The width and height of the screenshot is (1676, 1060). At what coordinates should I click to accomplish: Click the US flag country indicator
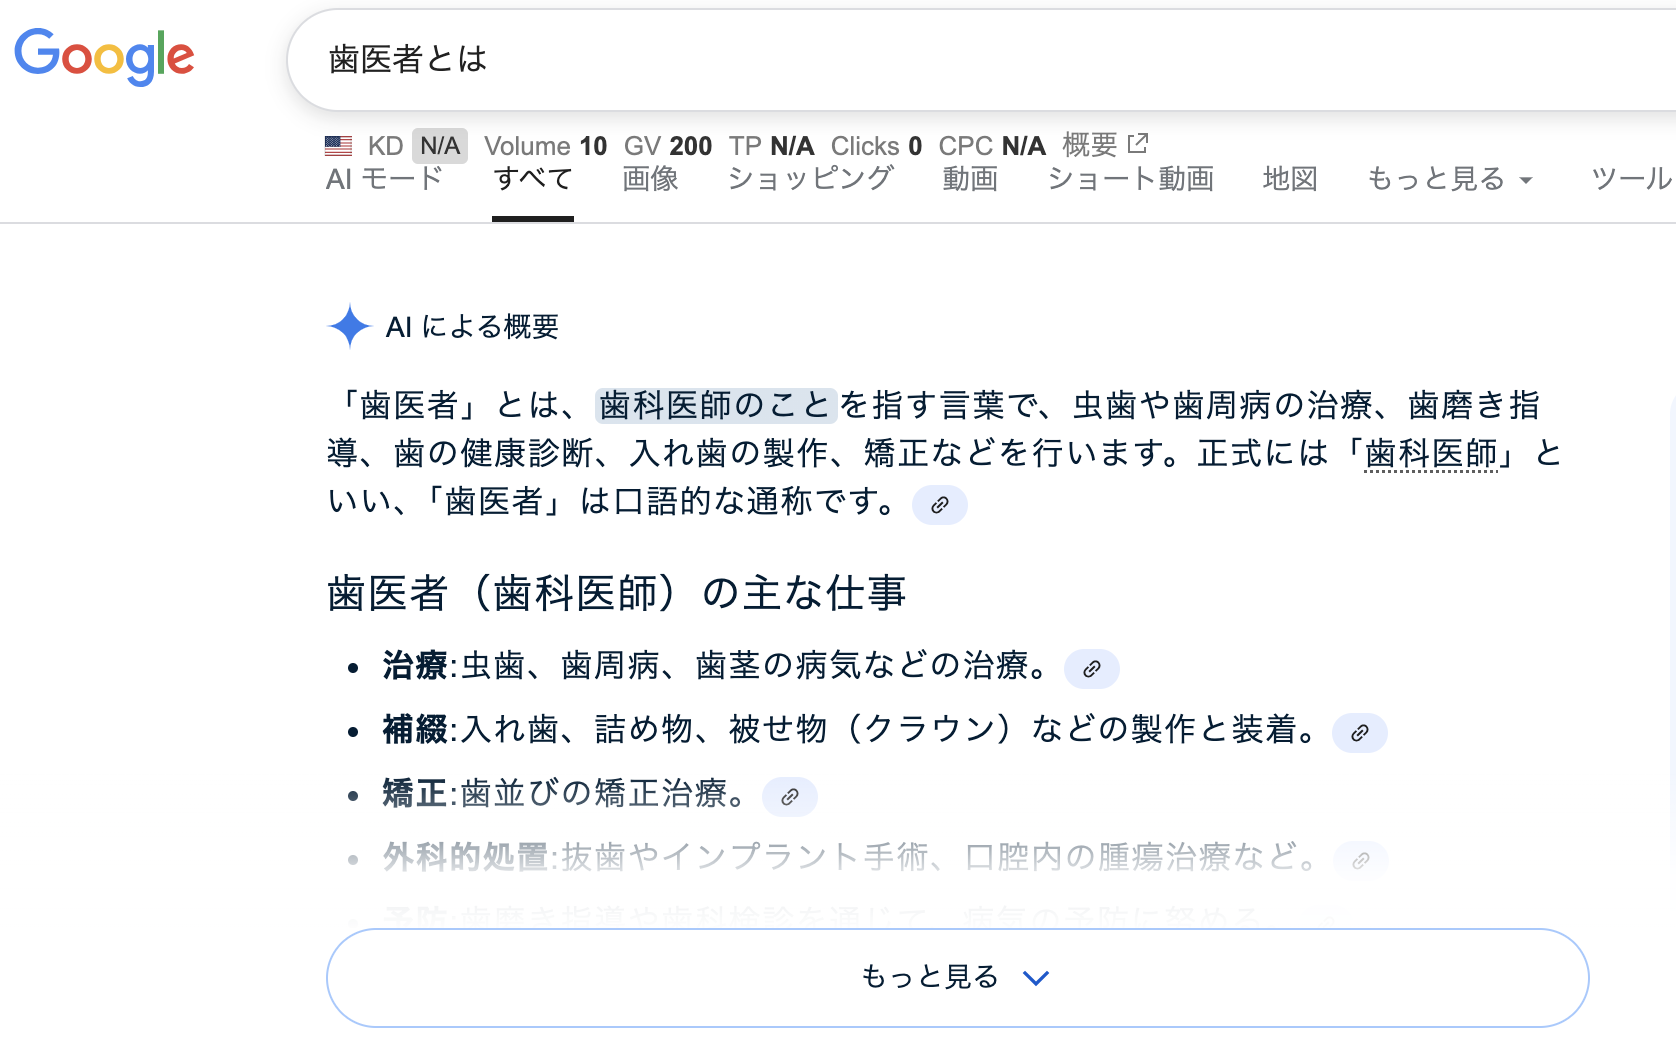click(x=338, y=145)
